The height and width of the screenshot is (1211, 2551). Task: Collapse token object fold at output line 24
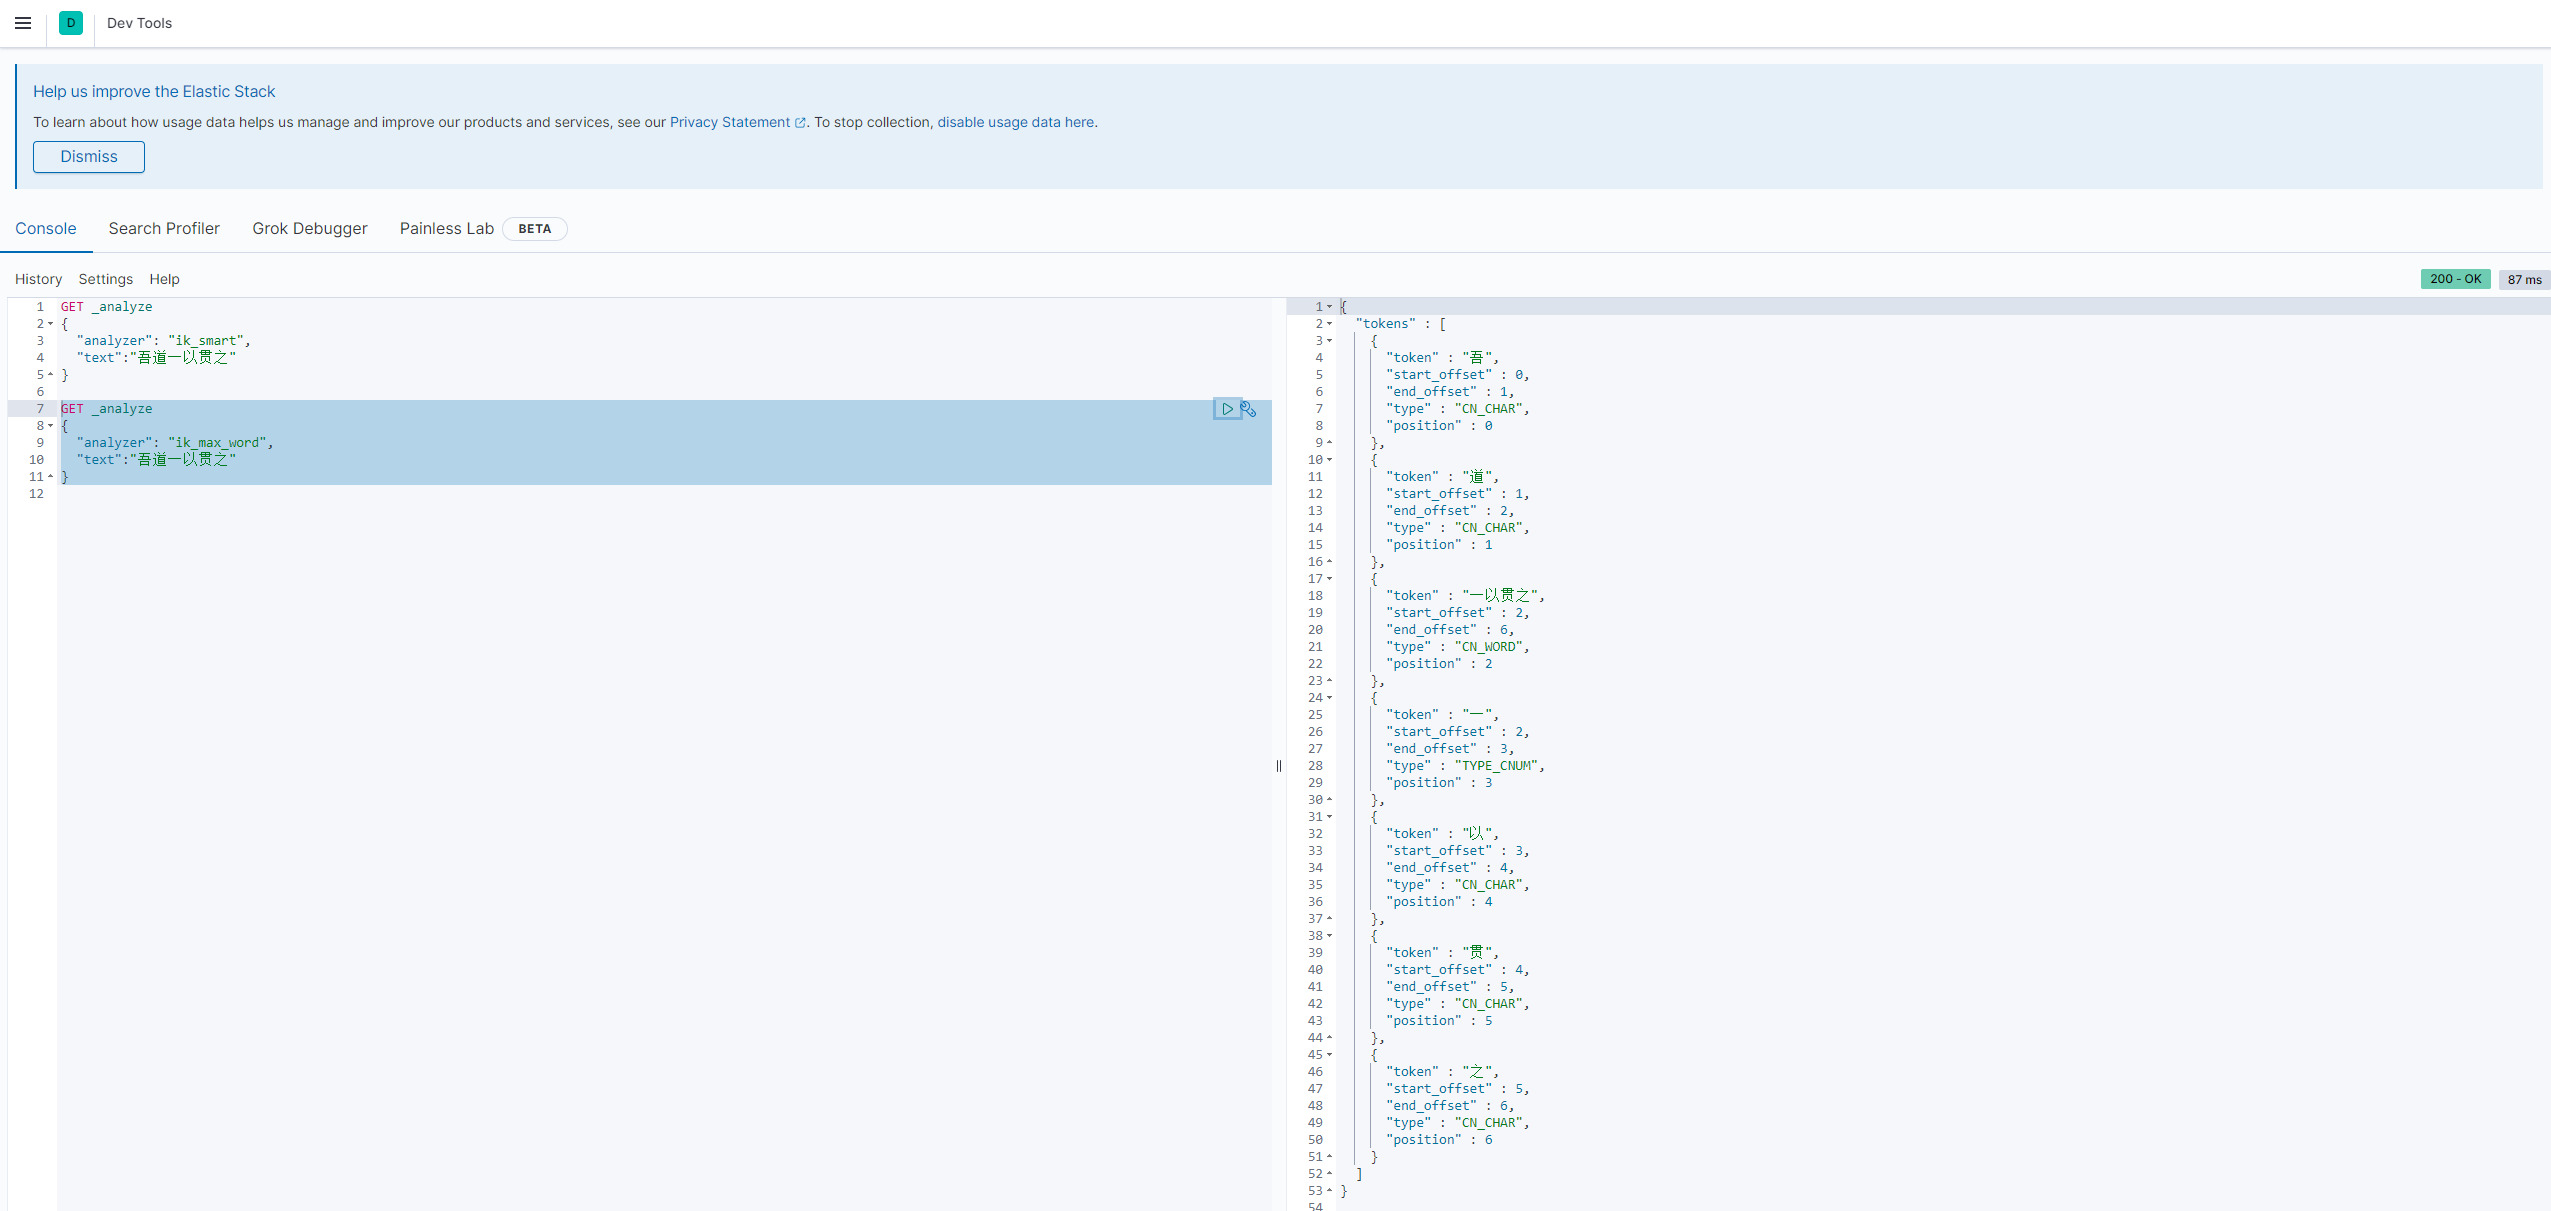pyautogui.click(x=1329, y=698)
